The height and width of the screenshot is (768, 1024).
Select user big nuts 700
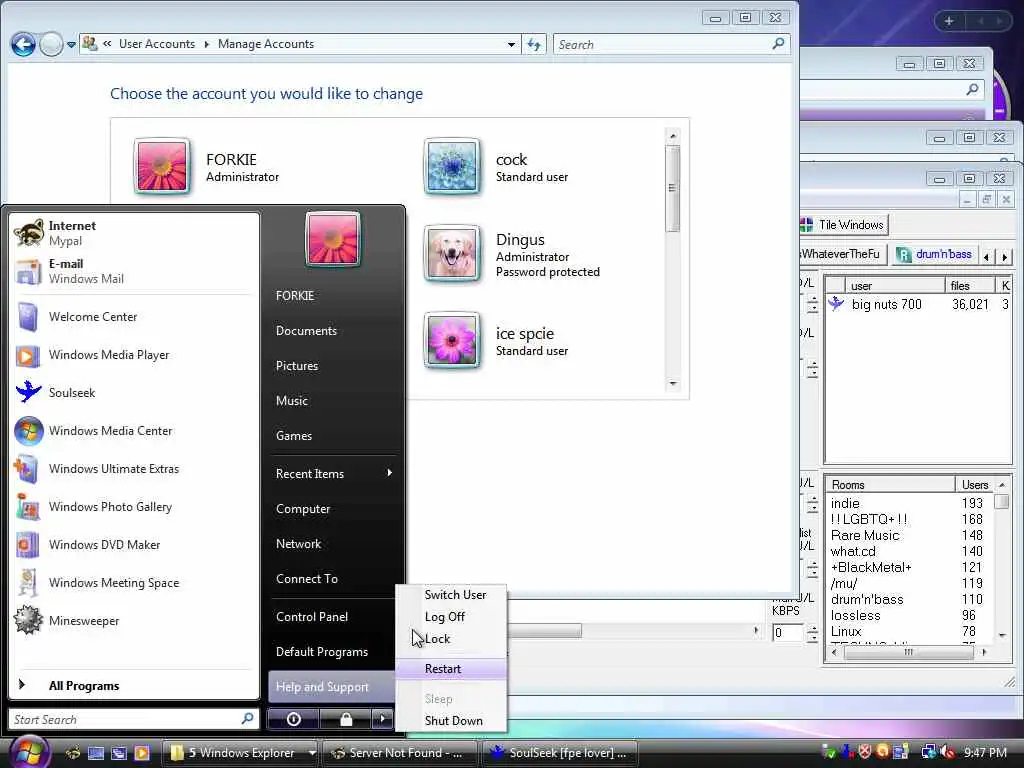tap(918, 304)
